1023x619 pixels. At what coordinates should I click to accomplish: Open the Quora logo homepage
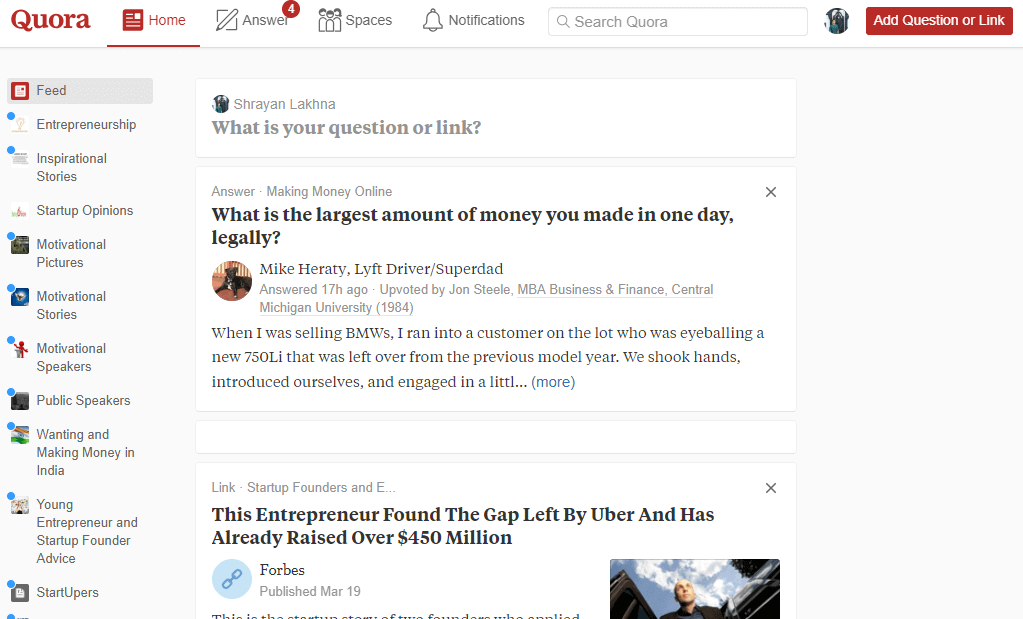click(x=50, y=20)
